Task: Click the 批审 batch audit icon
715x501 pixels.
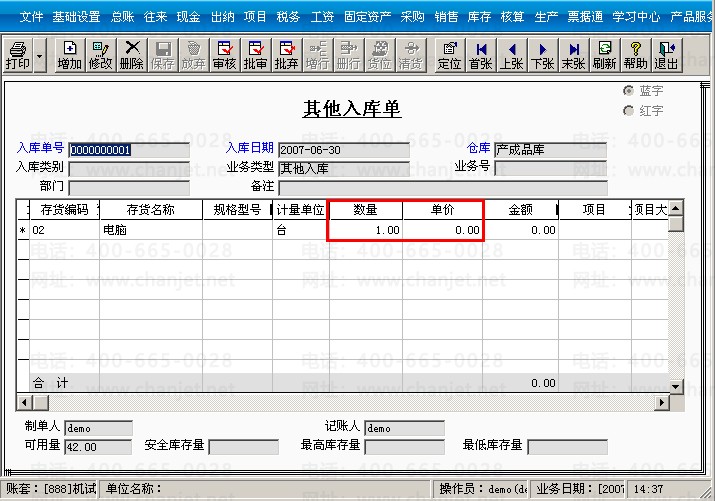Action: pyautogui.click(x=255, y=56)
